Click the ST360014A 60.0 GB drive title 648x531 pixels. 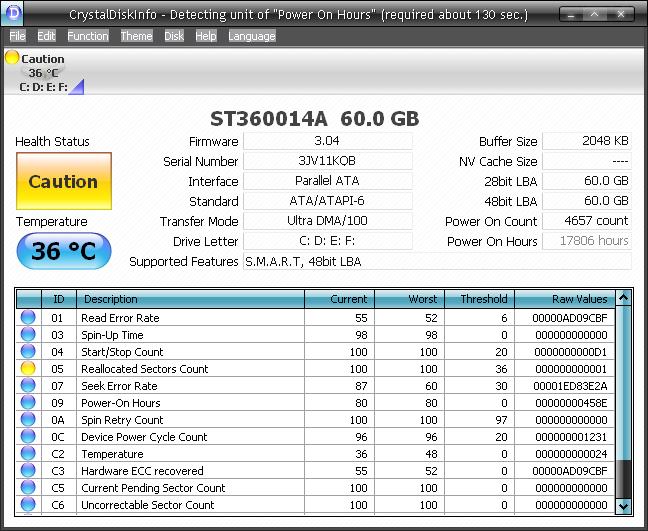coord(314,119)
